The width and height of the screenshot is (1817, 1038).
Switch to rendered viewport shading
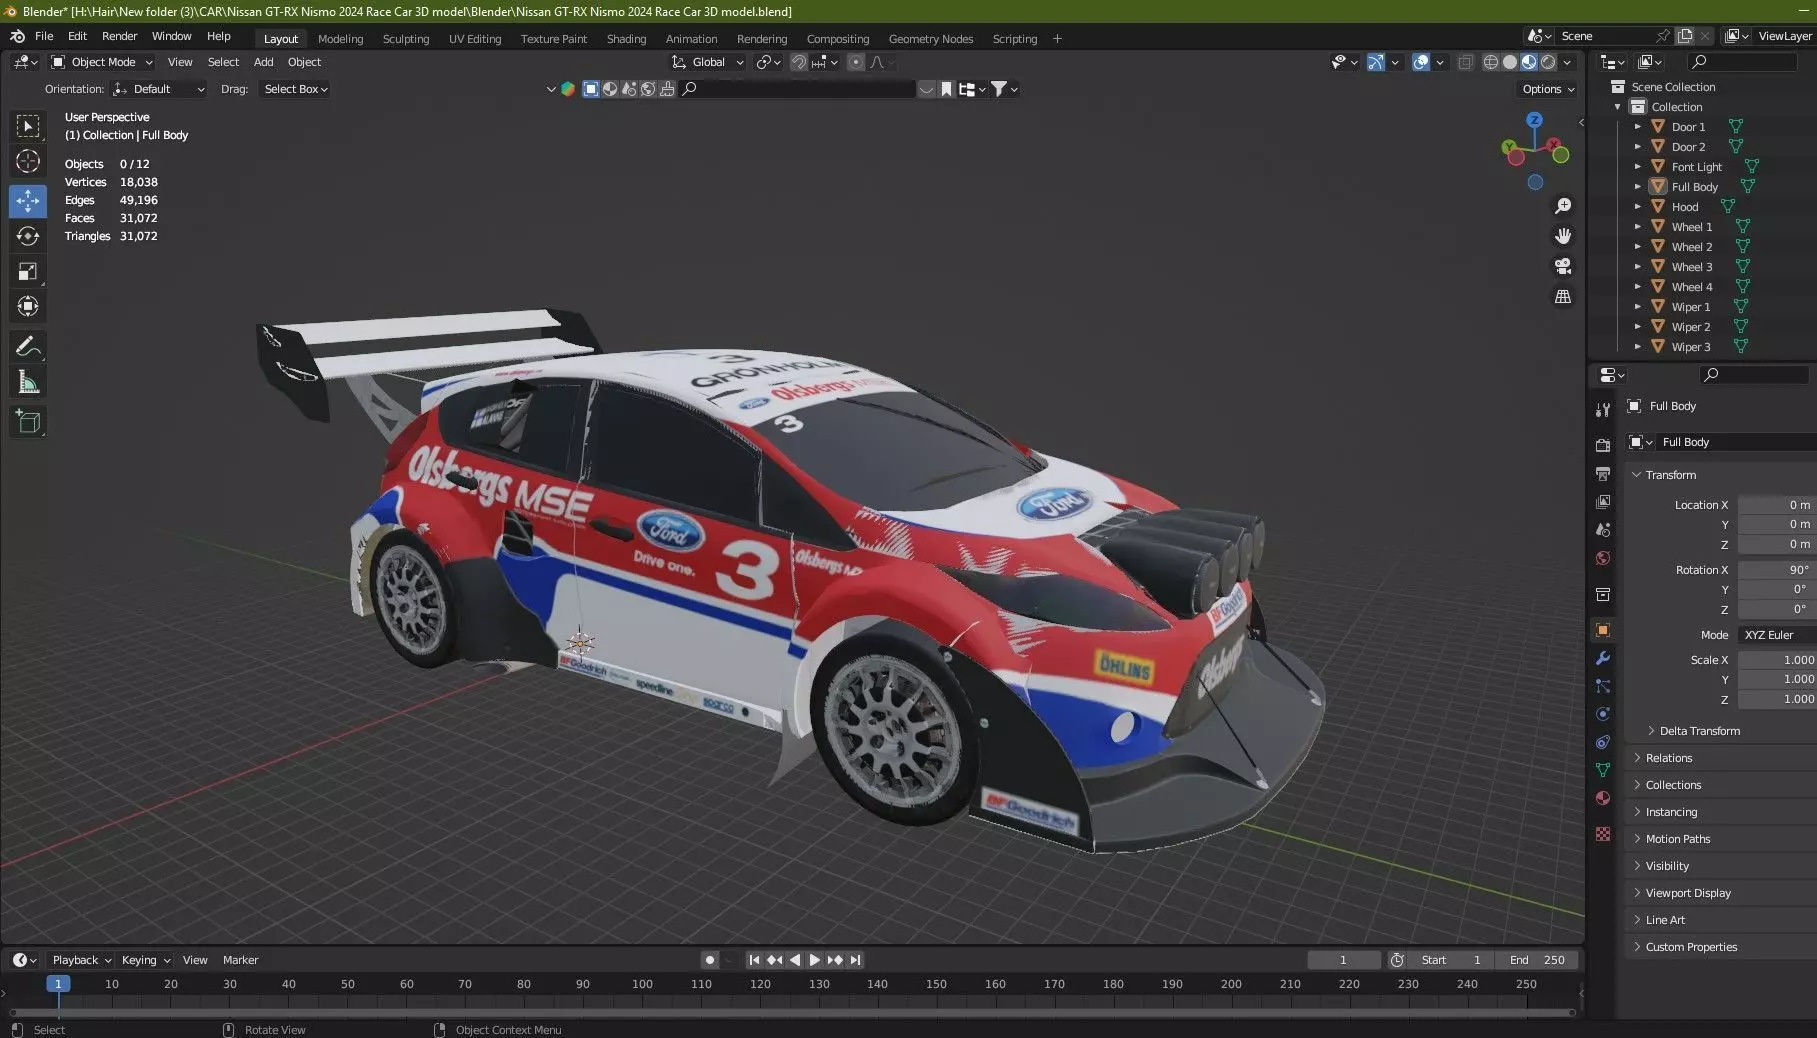click(1548, 62)
